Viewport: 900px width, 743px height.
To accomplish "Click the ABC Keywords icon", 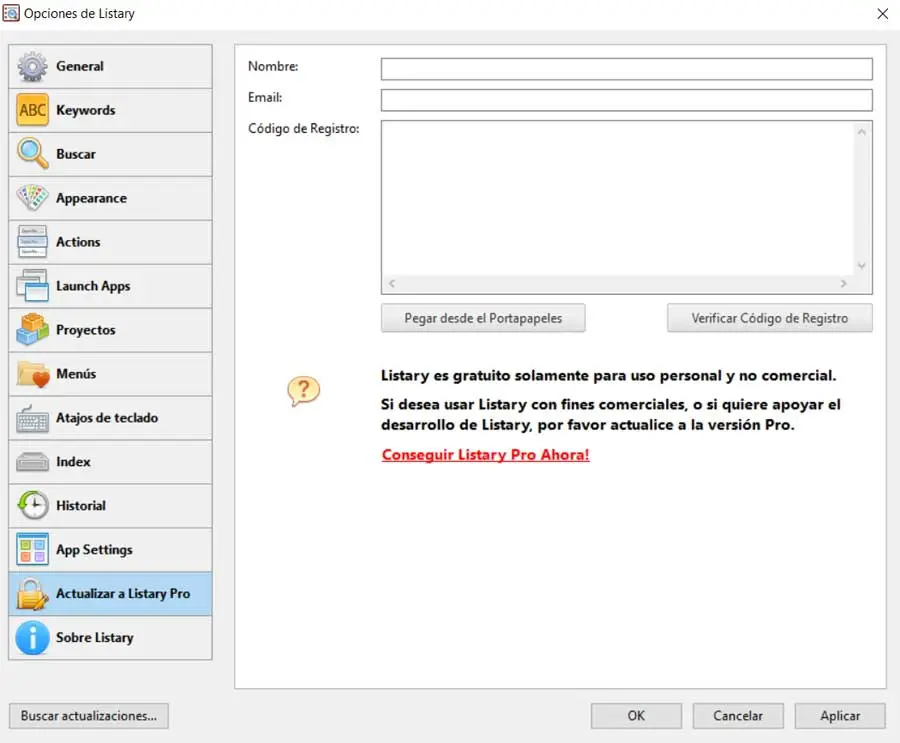I will coord(33,110).
